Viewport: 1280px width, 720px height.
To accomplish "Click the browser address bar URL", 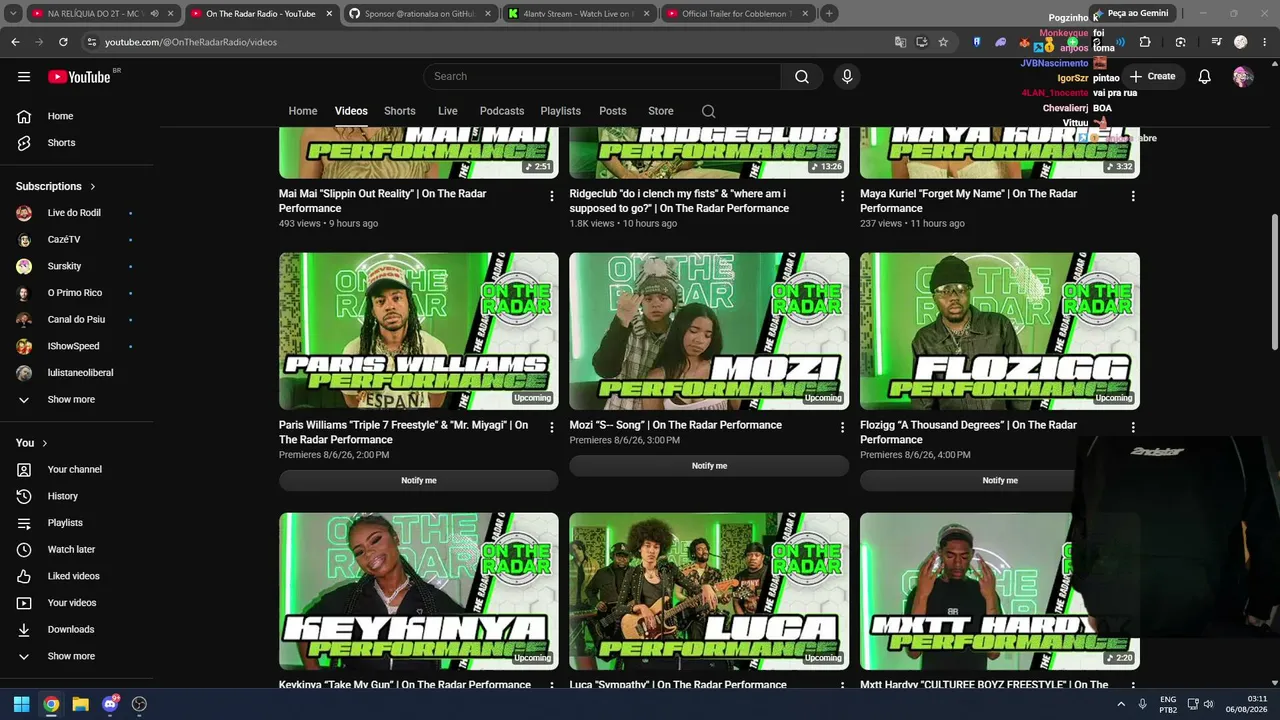I will point(191,42).
